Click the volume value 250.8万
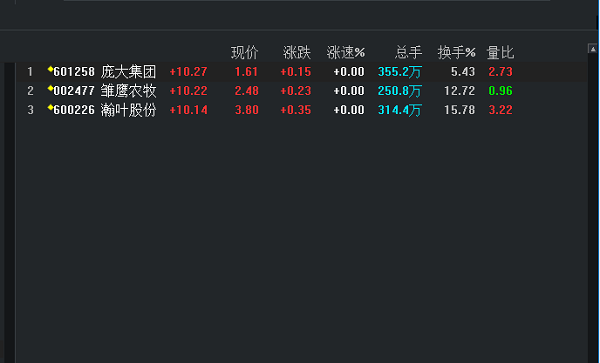 [x=400, y=91]
